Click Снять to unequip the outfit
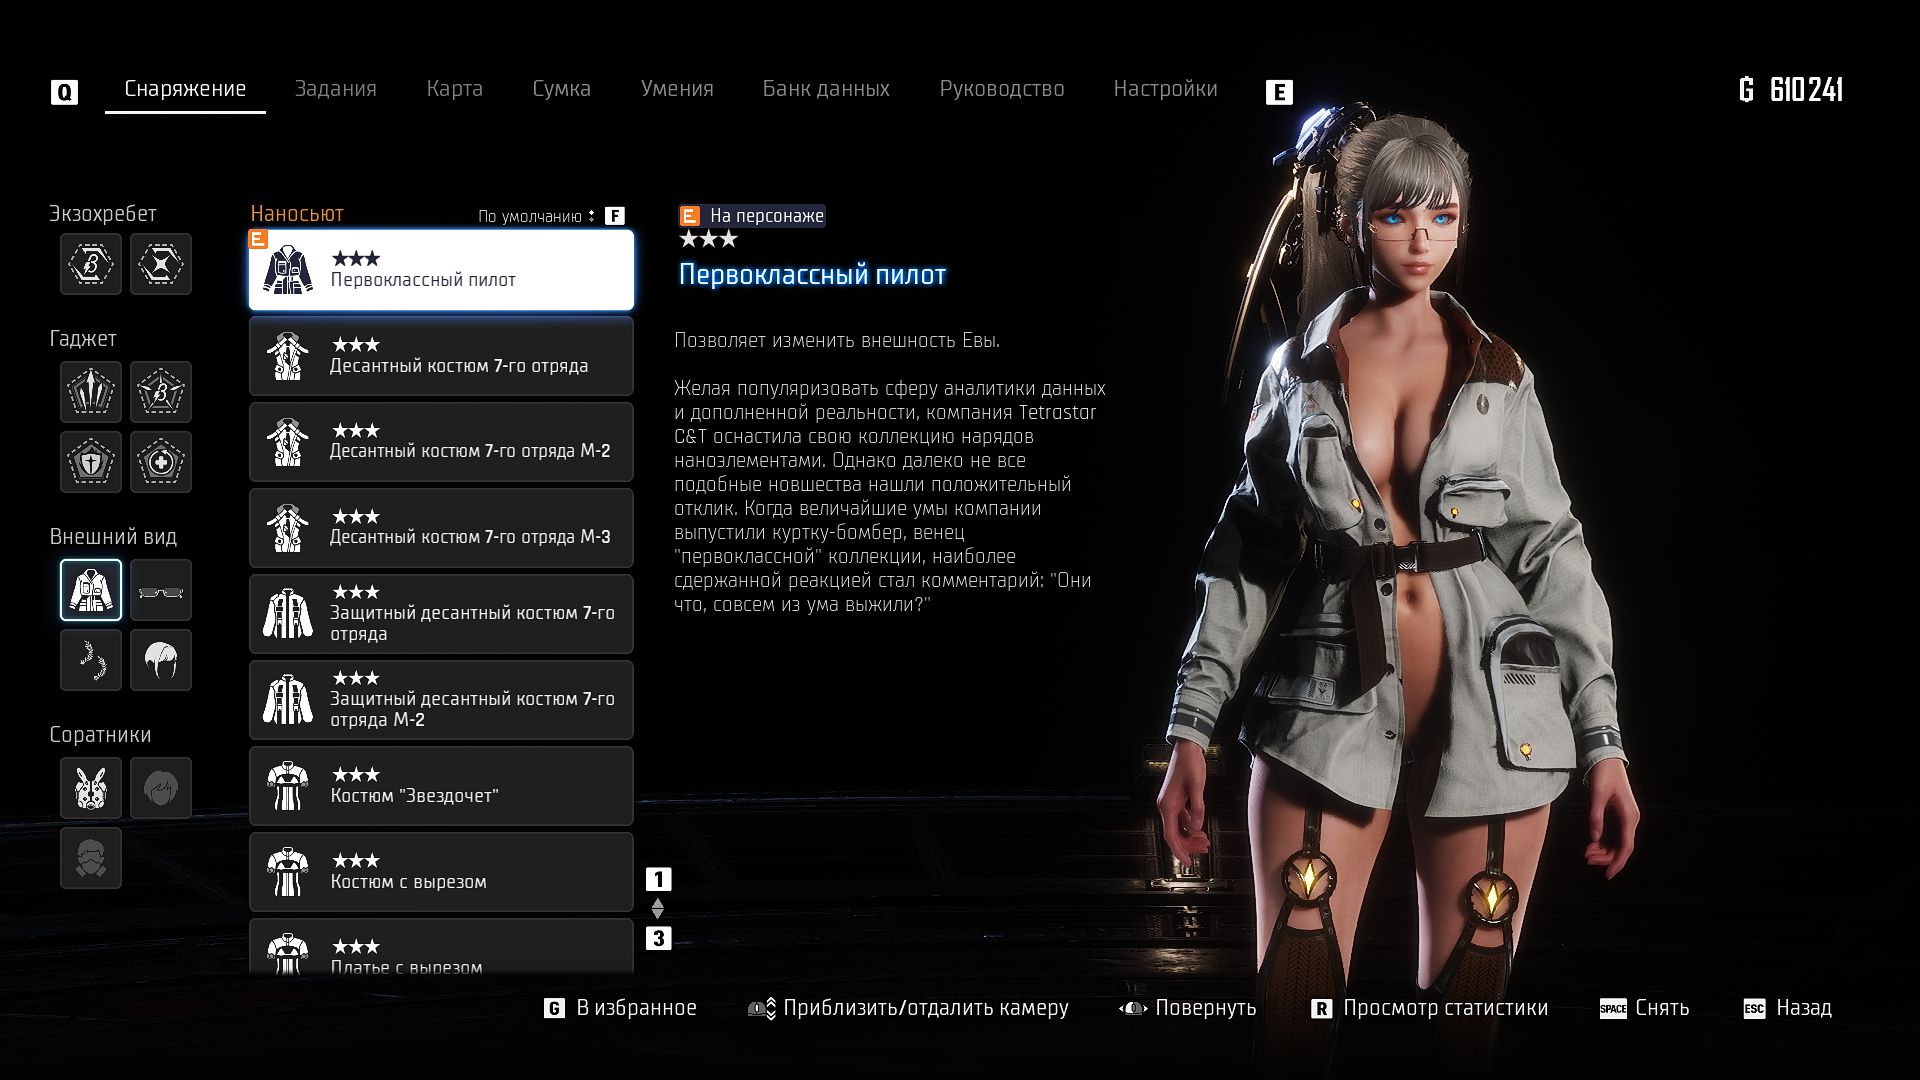 (1645, 1008)
